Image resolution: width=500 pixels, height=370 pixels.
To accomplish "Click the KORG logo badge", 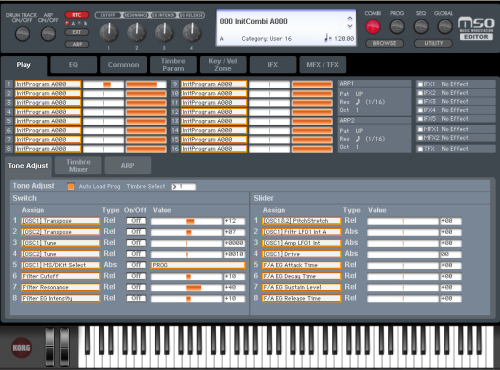I will point(21,348).
